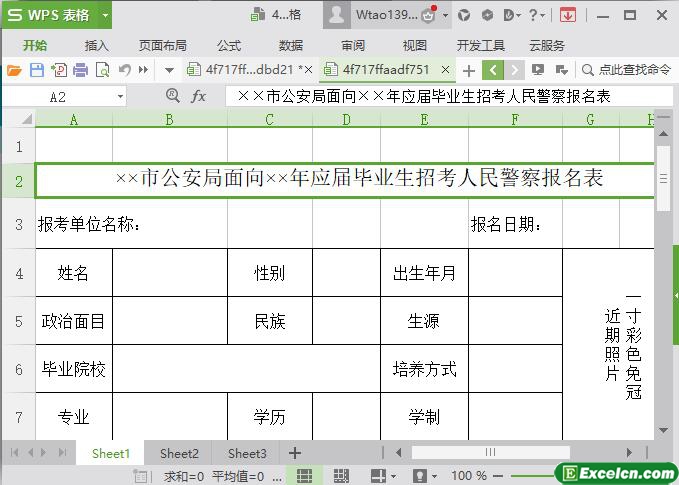Click the 4...格 document icon in title bar
The width and height of the screenshot is (679, 485).
point(258,15)
